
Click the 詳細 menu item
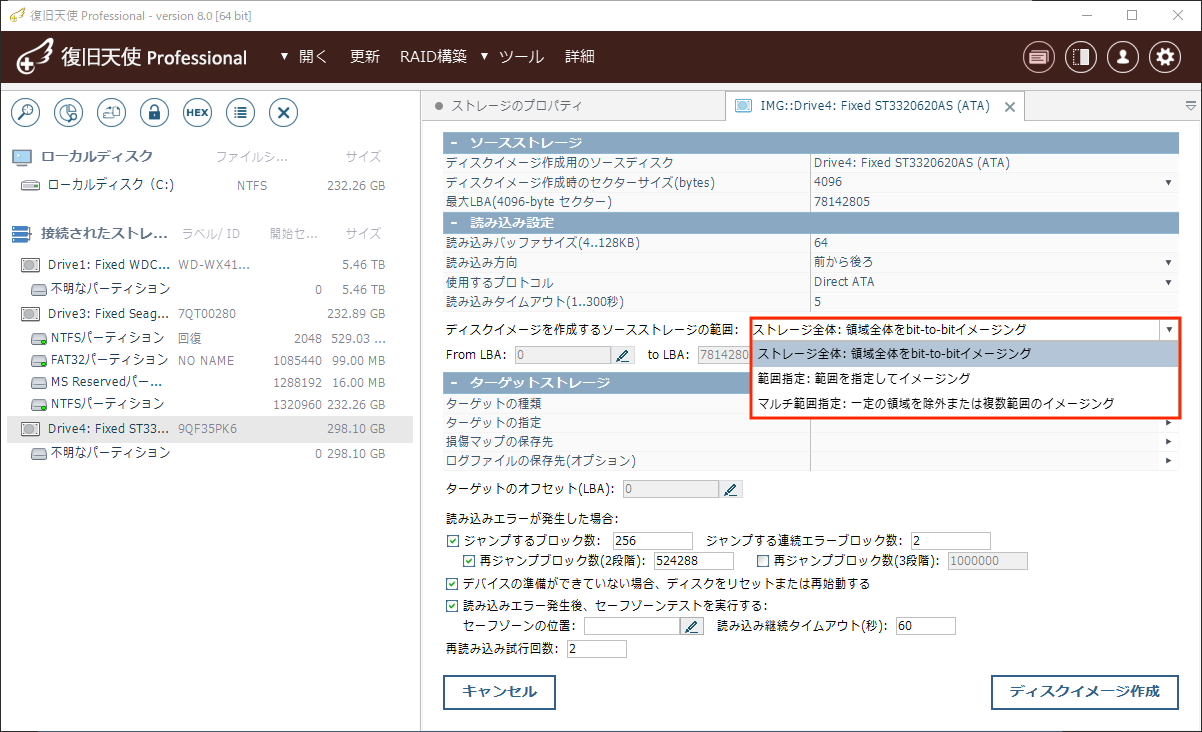tap(580, 57)
